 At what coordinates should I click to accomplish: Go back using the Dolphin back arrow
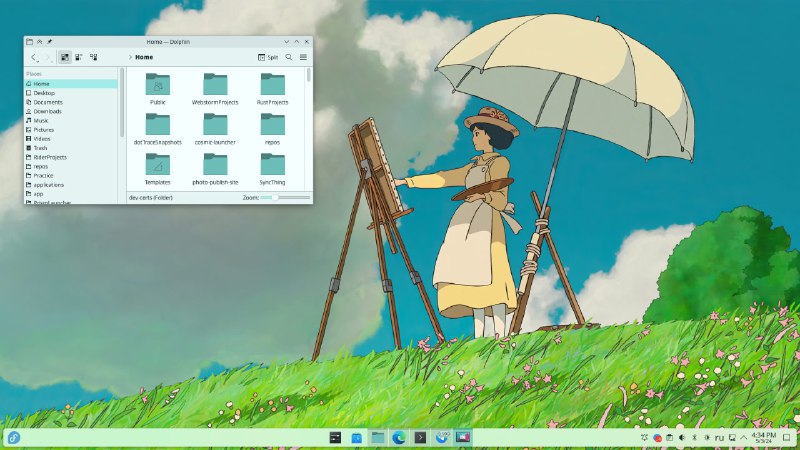click(34, 57)
